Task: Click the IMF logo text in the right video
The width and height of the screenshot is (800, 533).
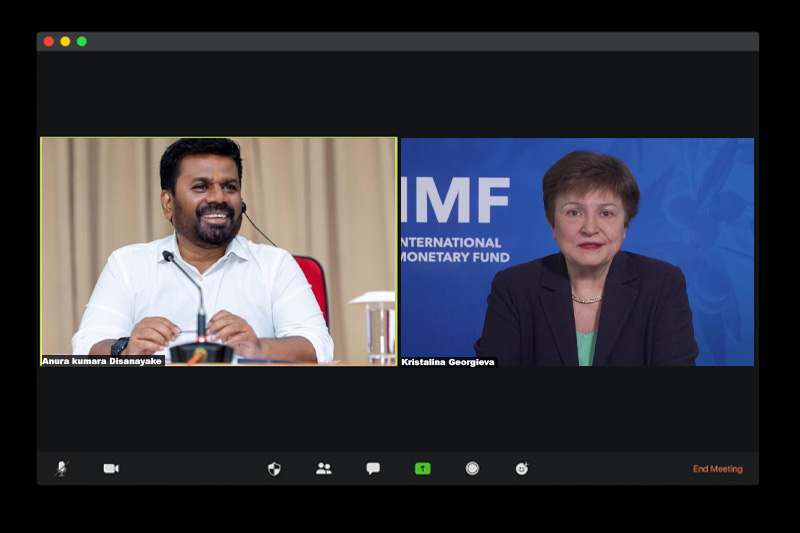Action: click(x=456, y=200)
